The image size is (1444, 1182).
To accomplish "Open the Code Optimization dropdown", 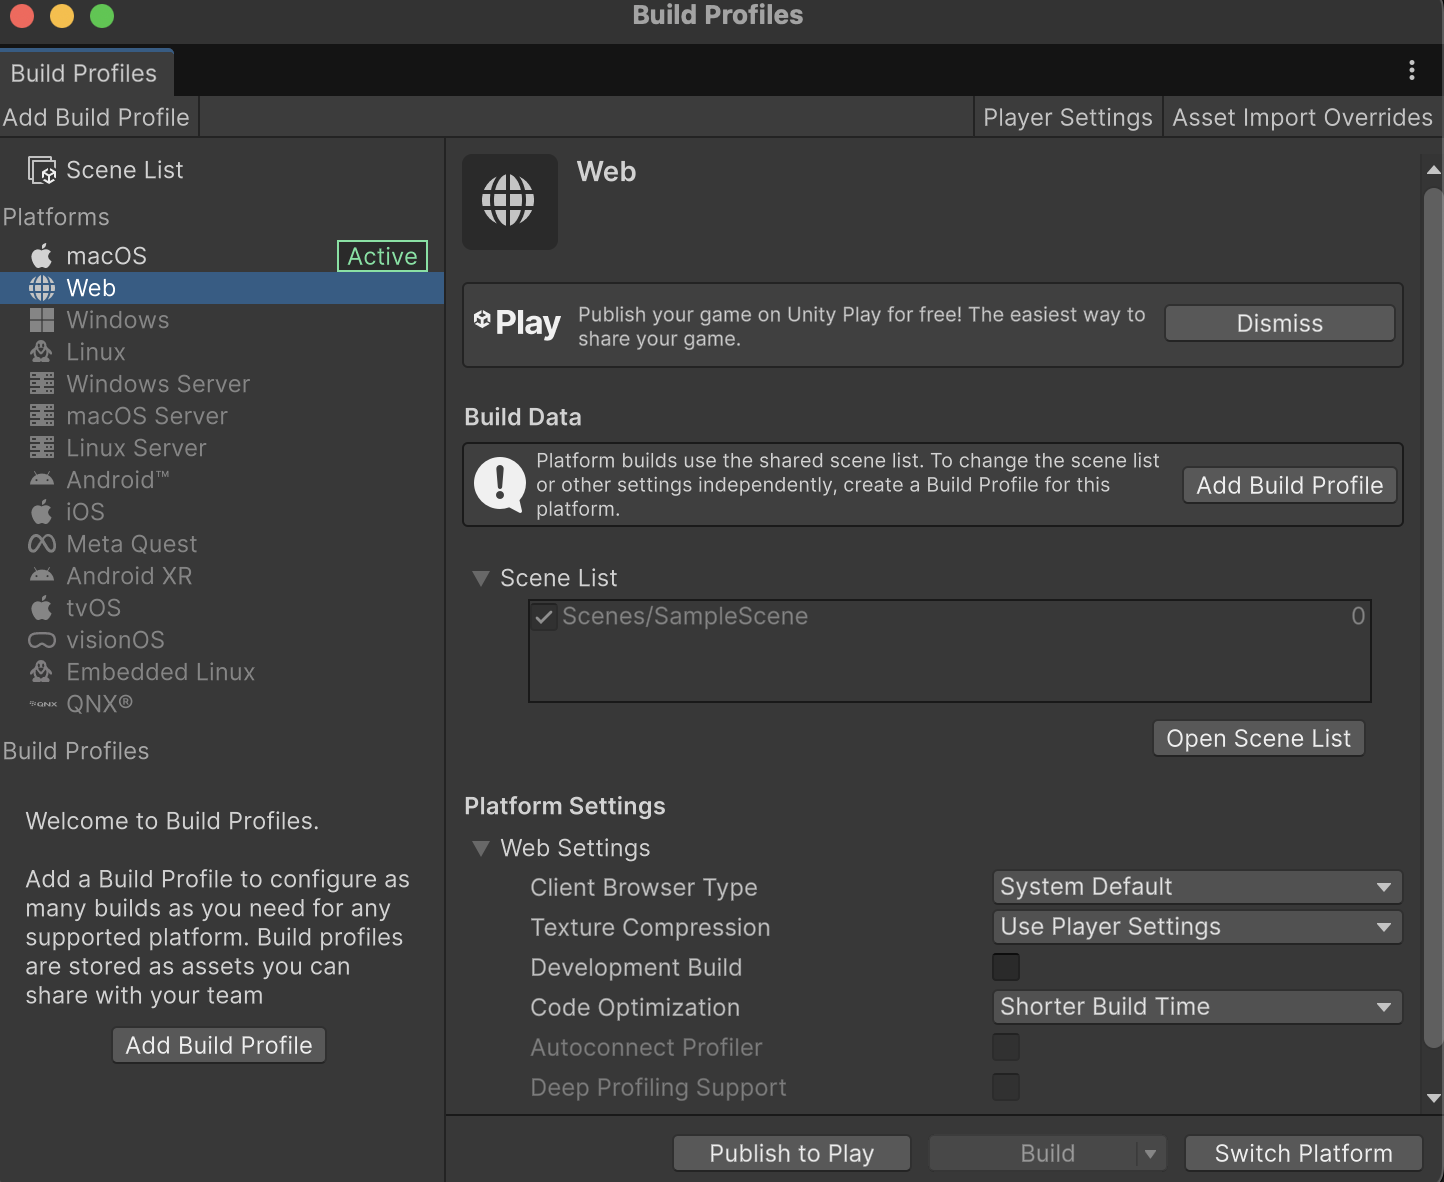I will coord(1196,1007).
